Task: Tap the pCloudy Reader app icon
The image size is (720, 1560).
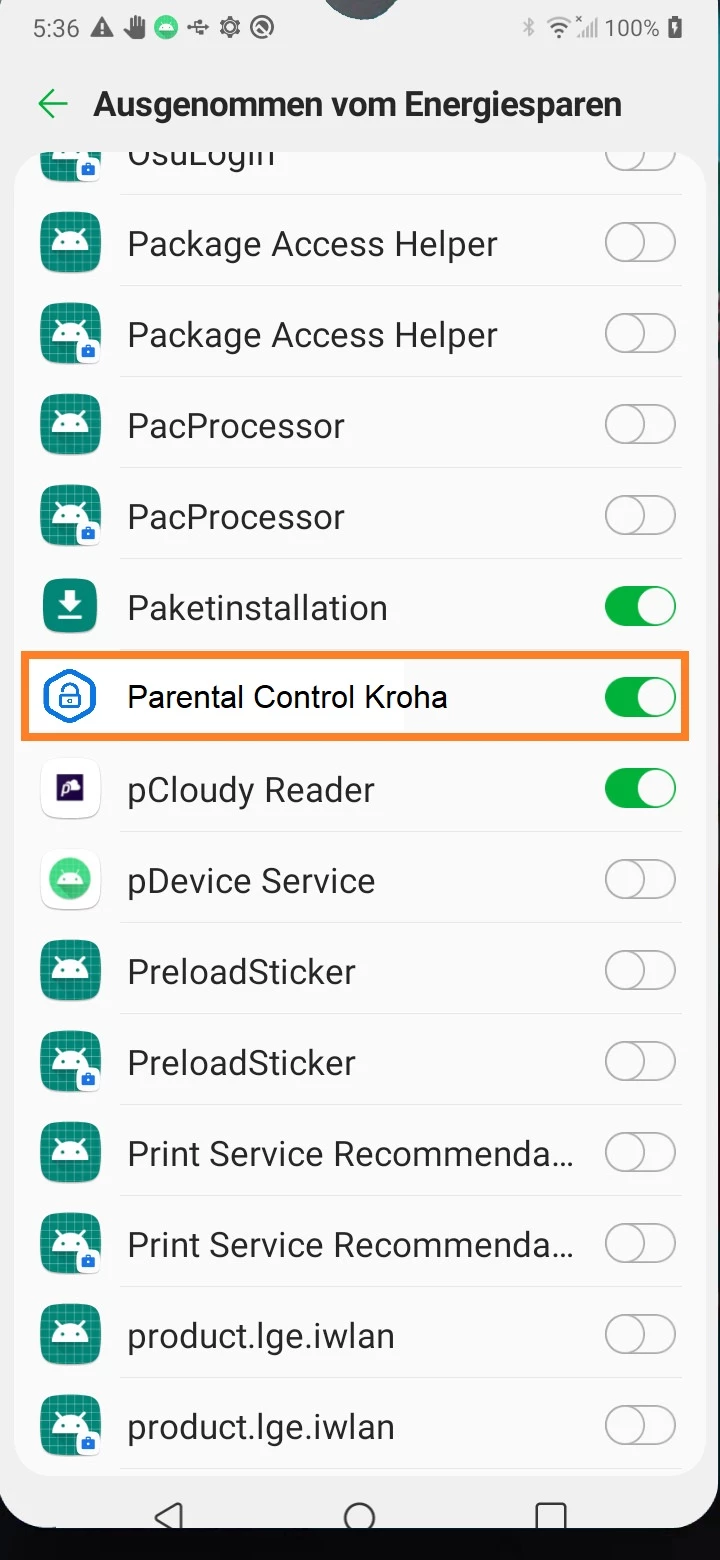Action: (70, 789)
